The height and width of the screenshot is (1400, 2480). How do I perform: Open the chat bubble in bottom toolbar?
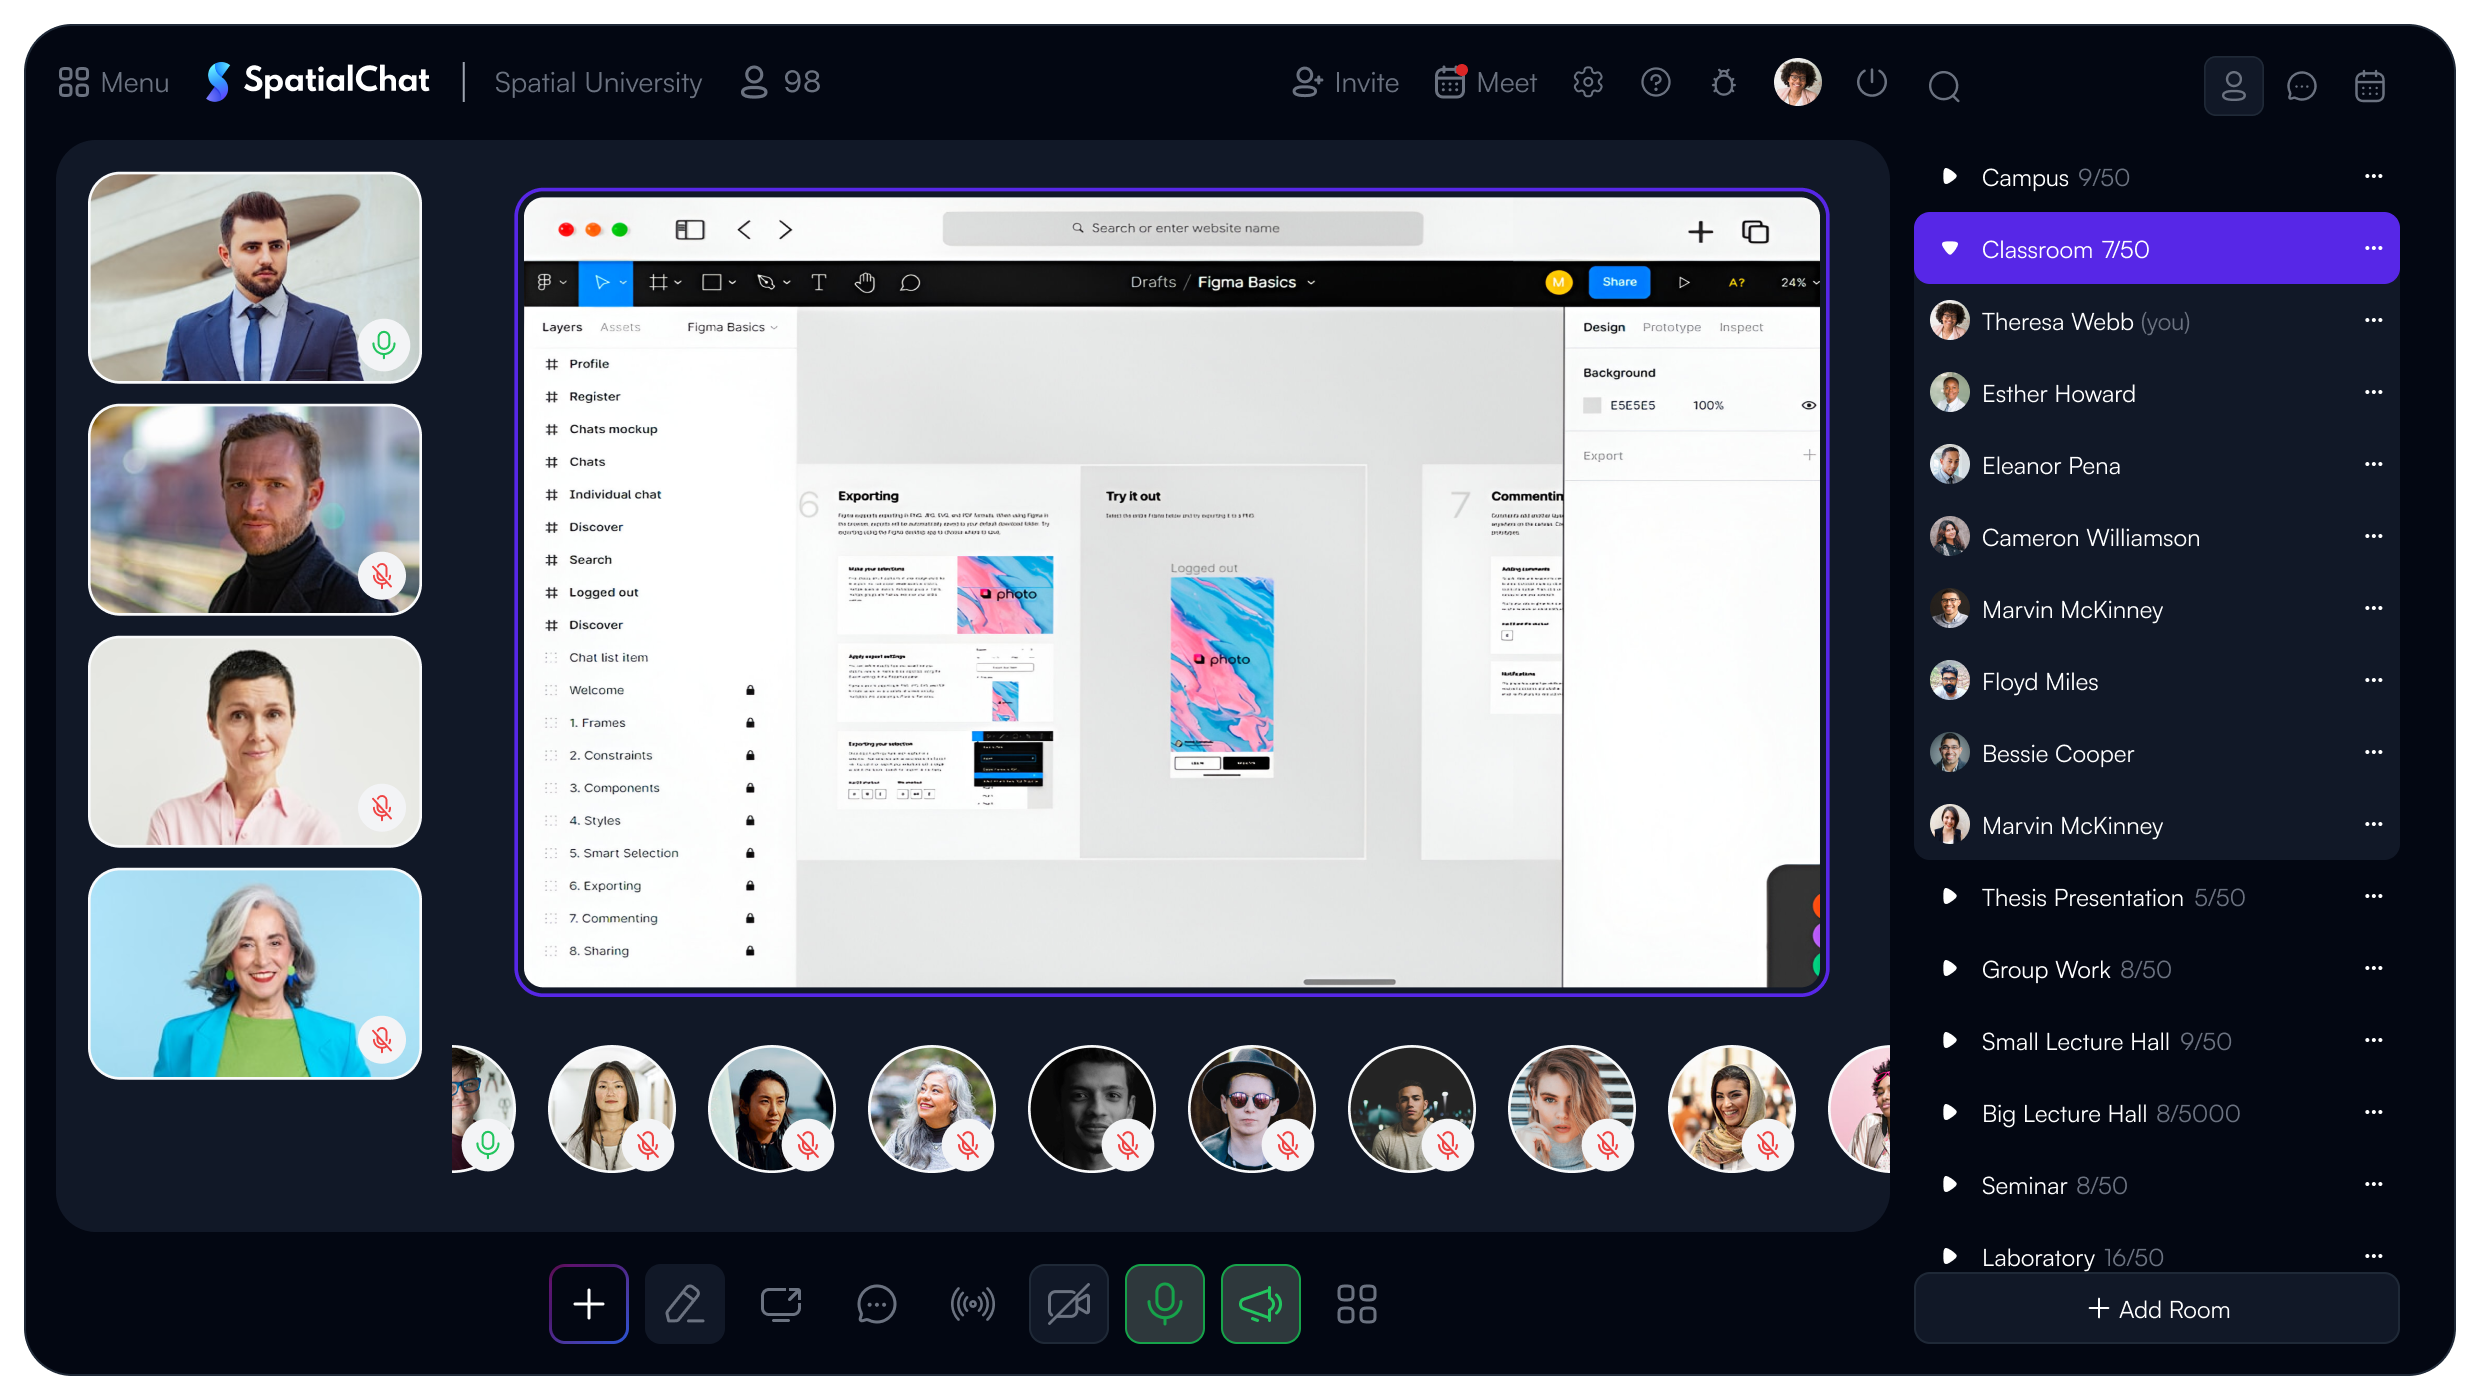[876, 1304]
